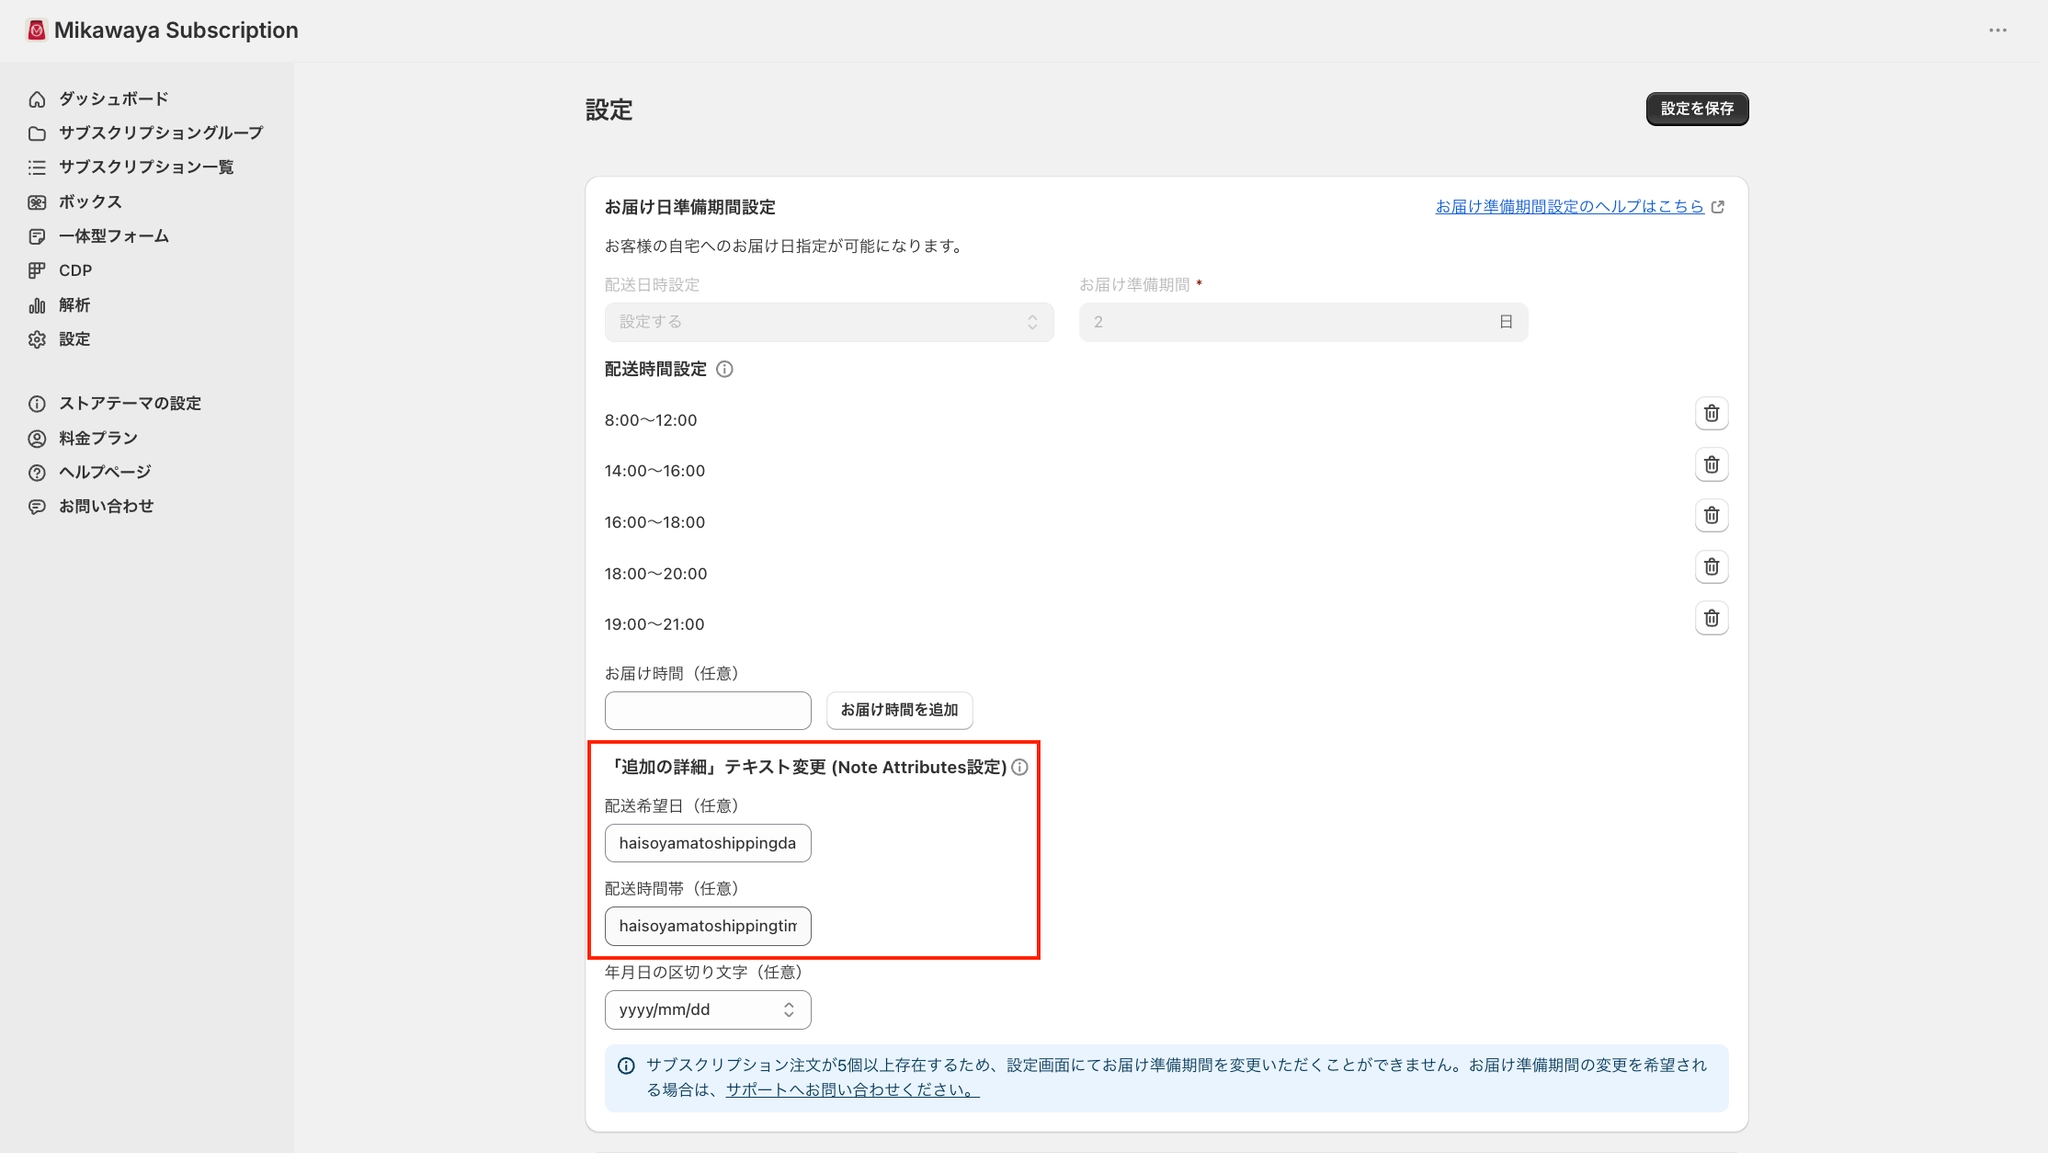
Task: Focus the 配送希望日（任意）input field
Action: (708, 843)
